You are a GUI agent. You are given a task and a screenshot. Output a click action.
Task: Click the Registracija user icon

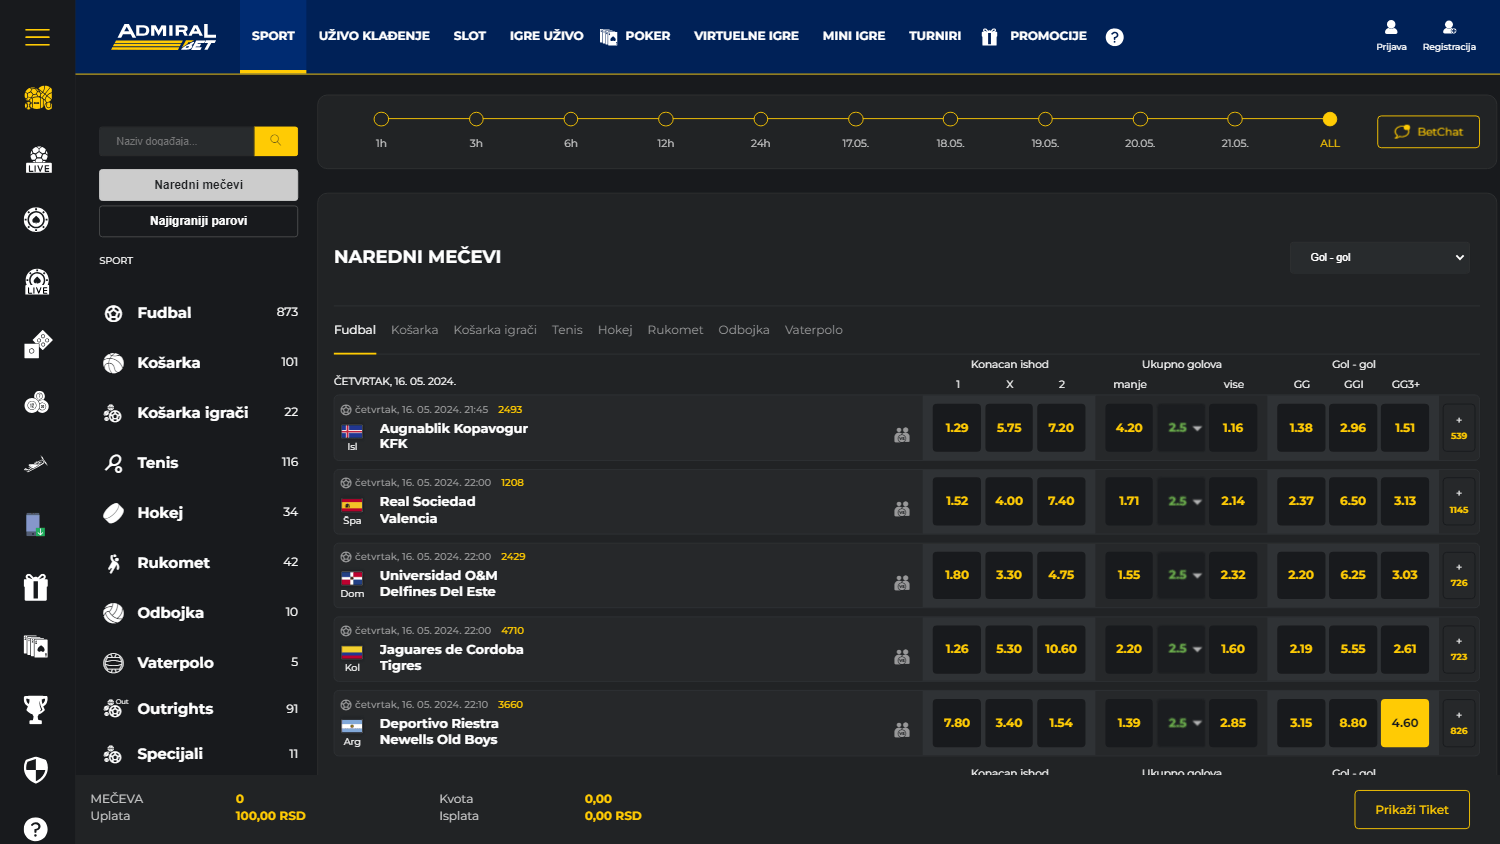coord(1449,27)
